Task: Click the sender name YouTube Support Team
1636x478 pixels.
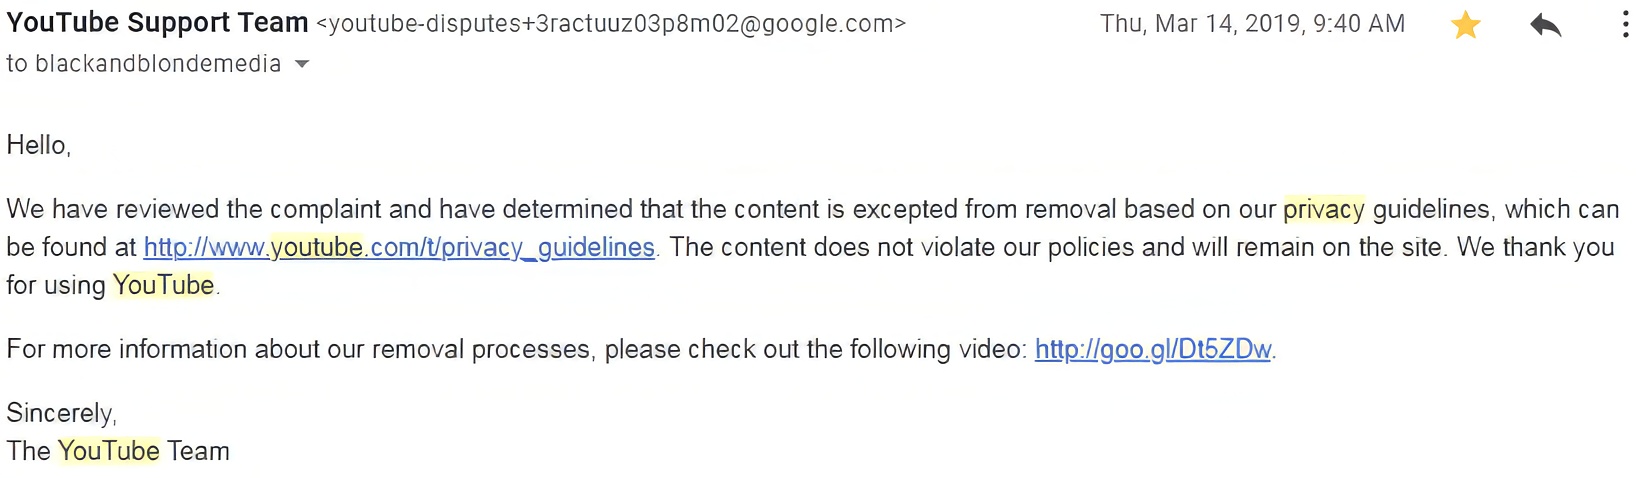Action: tap(157, 23)
